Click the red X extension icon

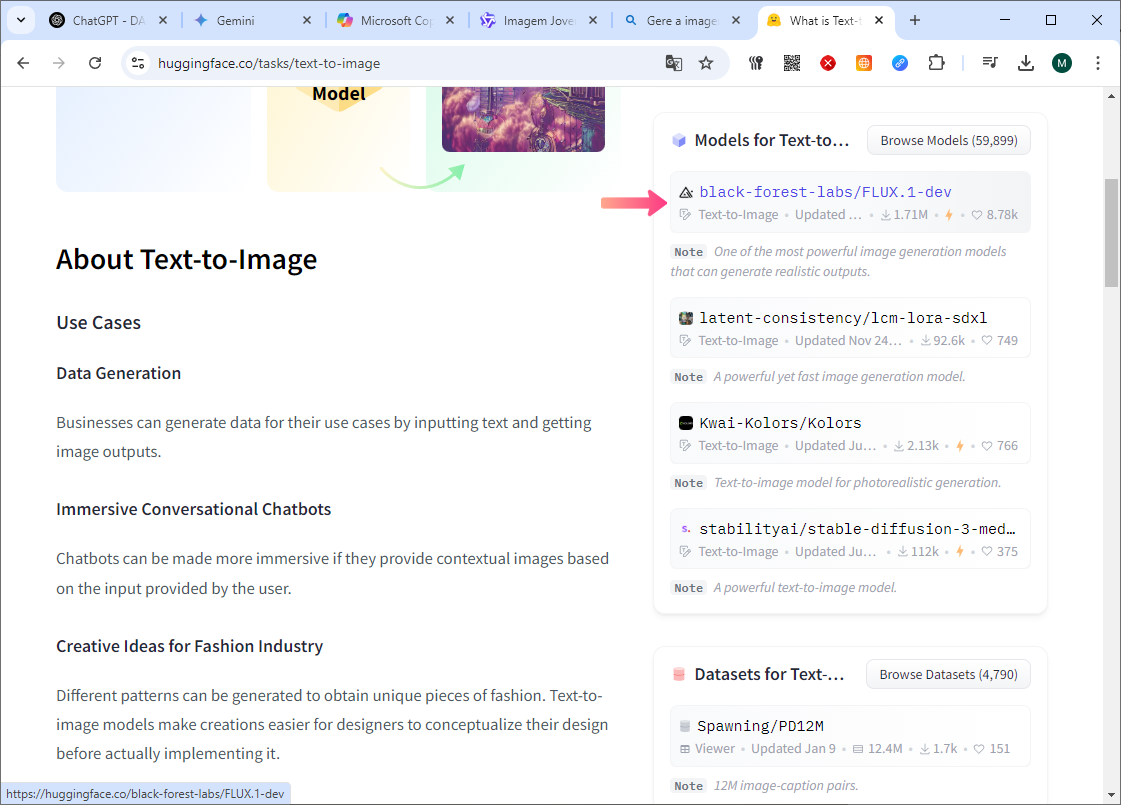(828, 63)
